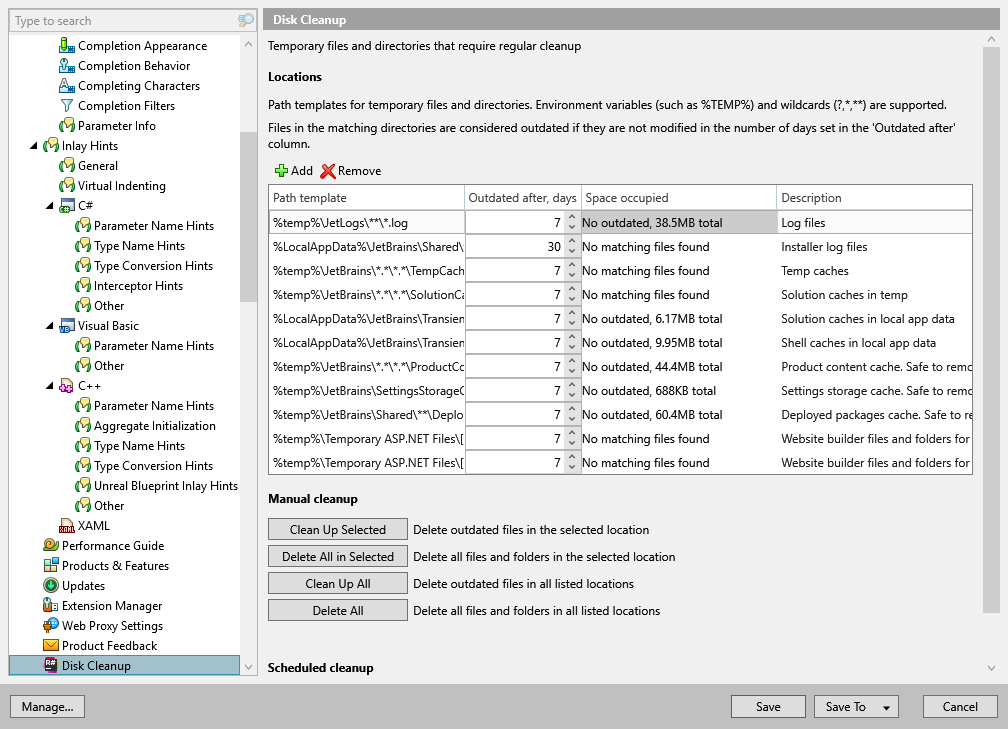
Task: Click the Product Feedback envelope icon
Action: click(51, 646)
